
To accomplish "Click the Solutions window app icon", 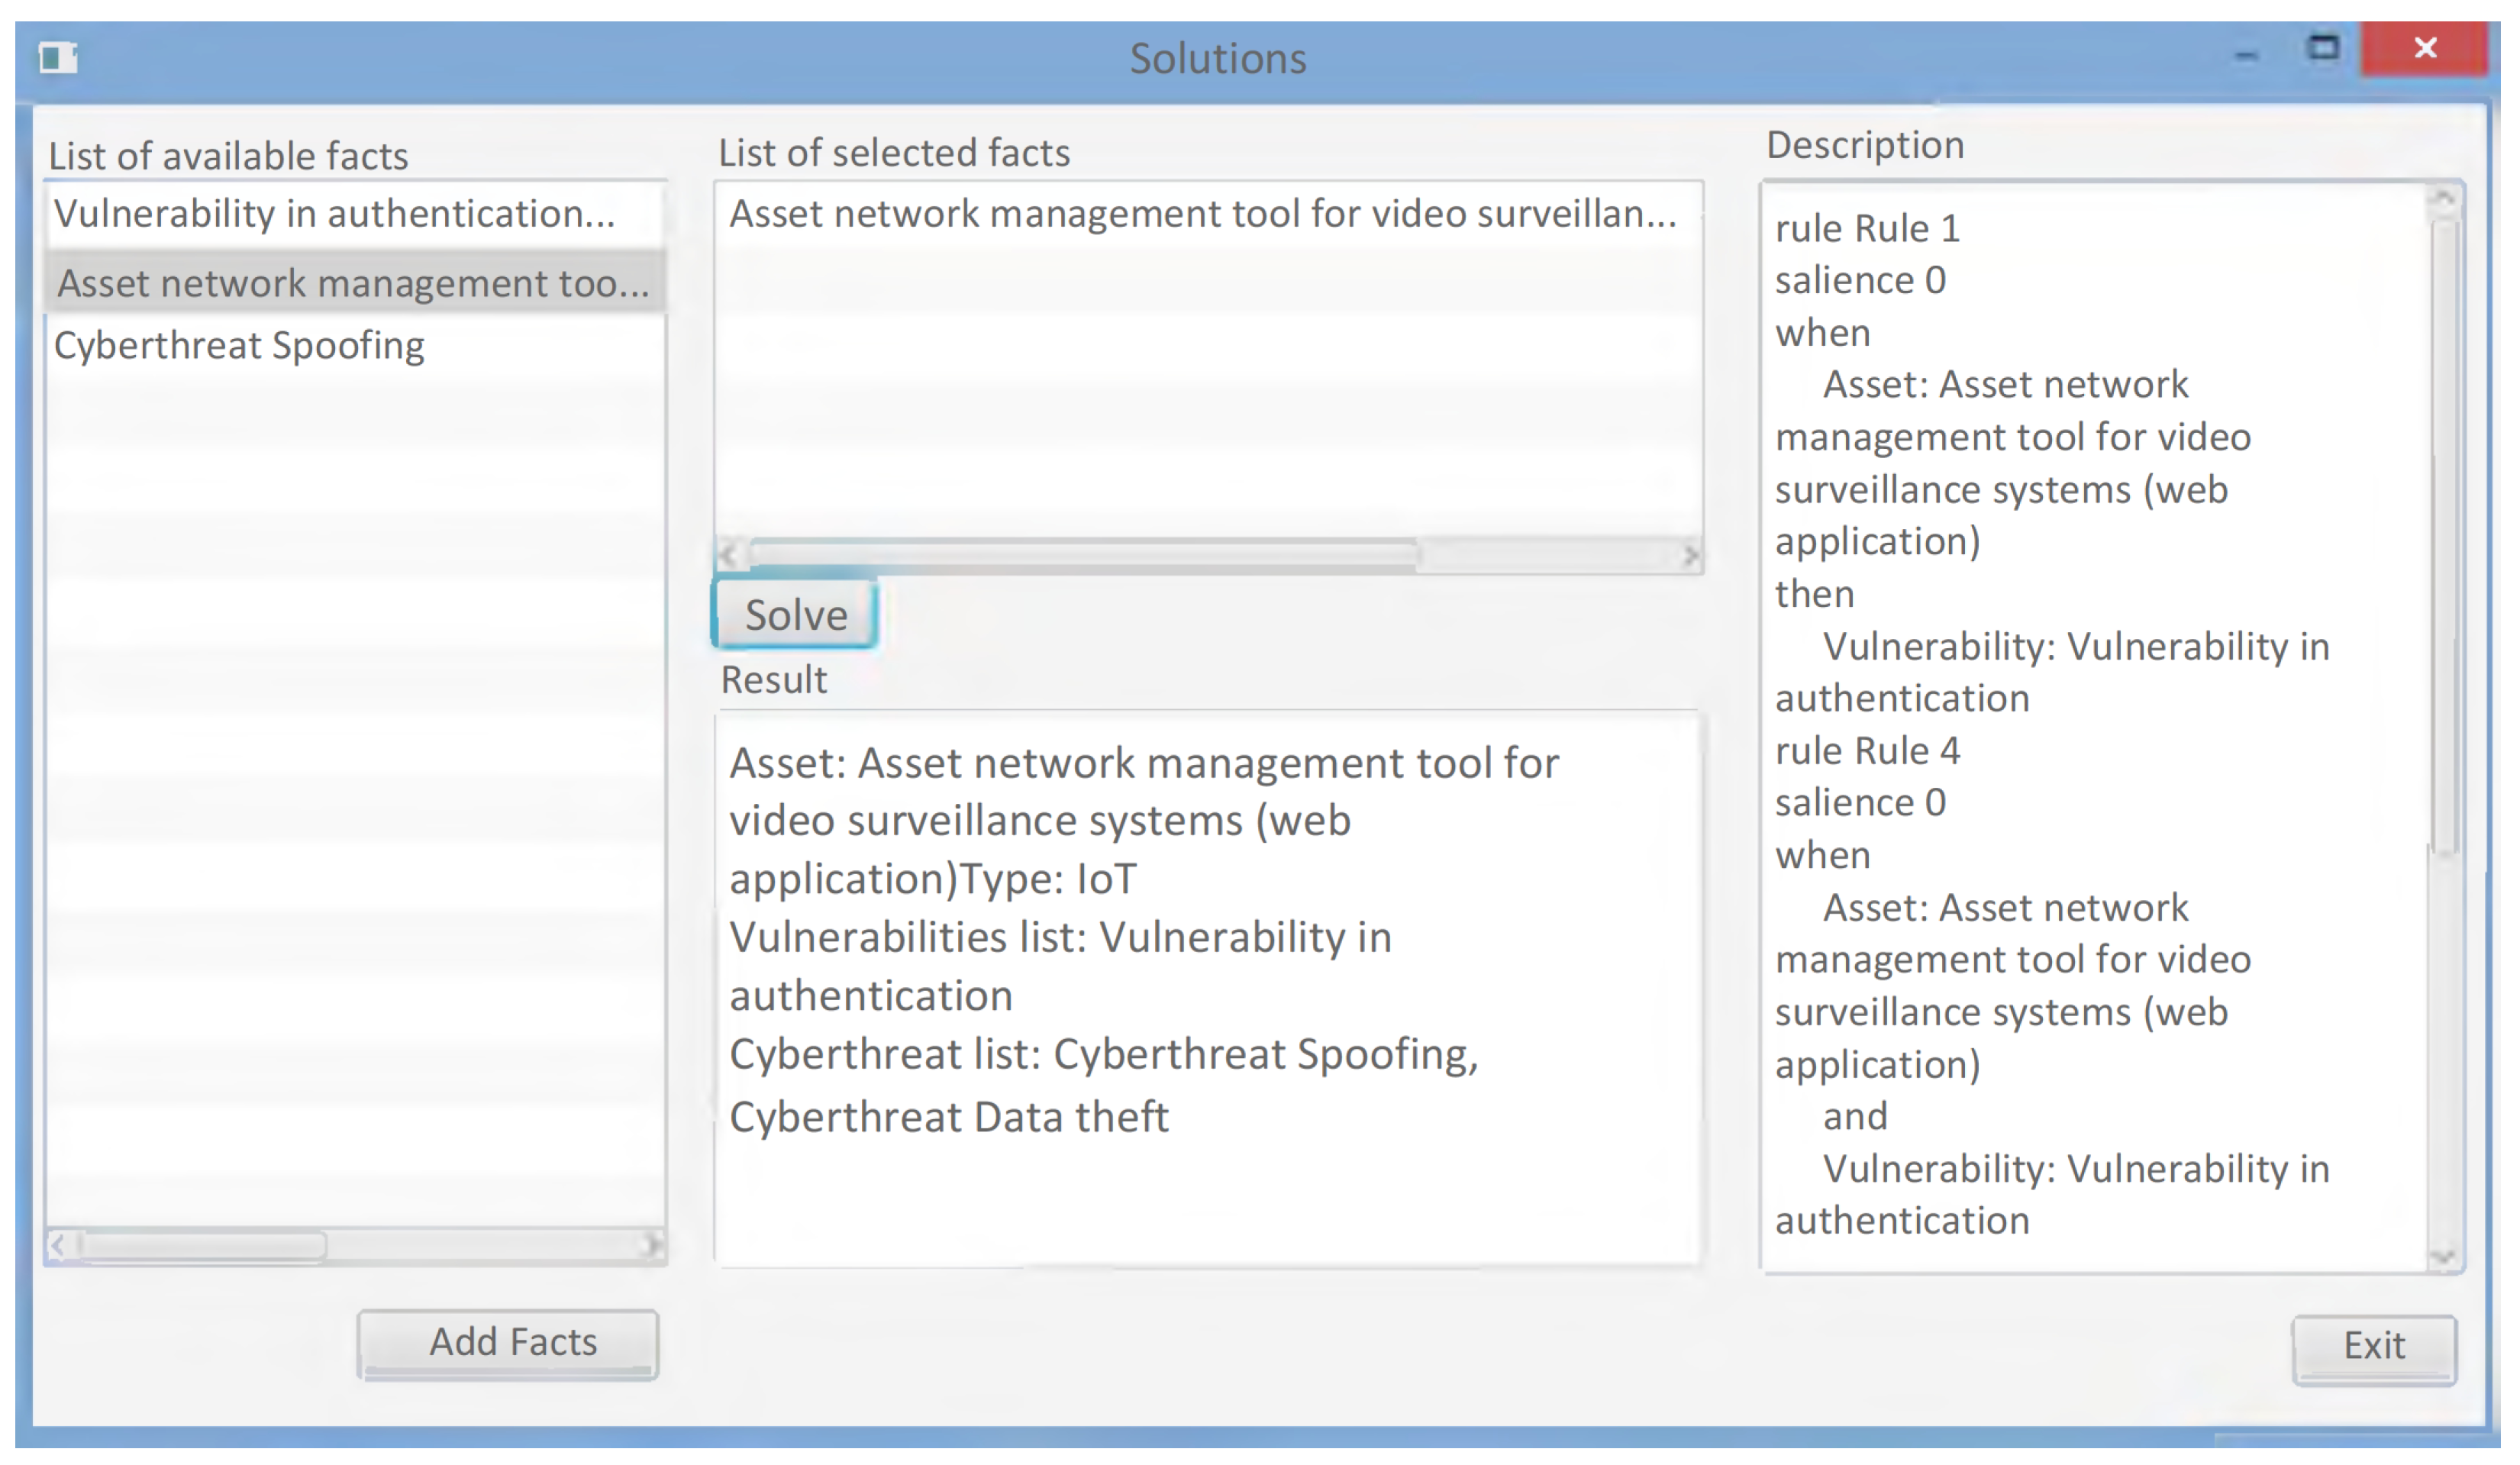I will tap(58, 57).
